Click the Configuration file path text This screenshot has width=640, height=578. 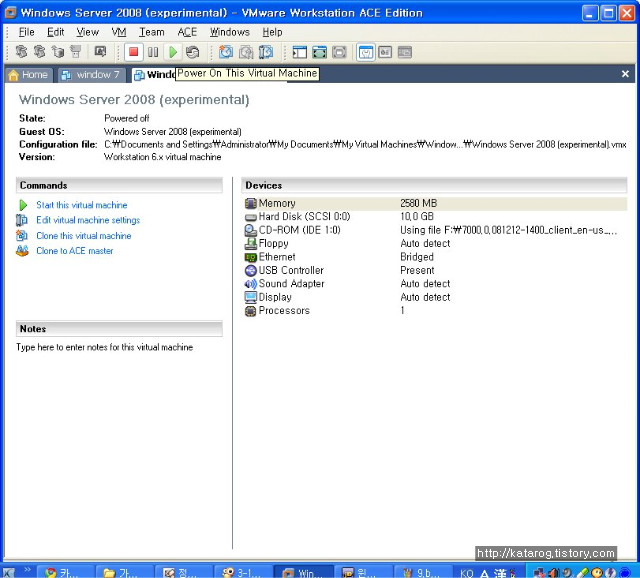365,144
